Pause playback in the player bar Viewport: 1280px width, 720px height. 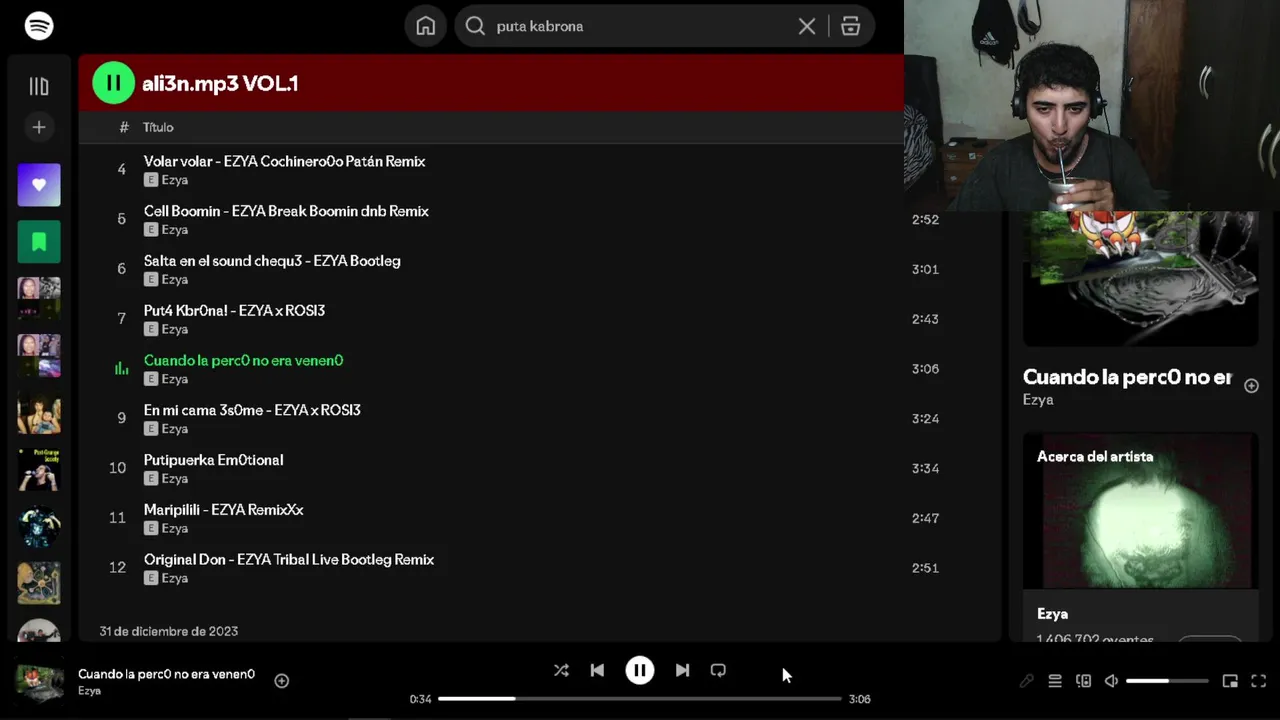640,670
